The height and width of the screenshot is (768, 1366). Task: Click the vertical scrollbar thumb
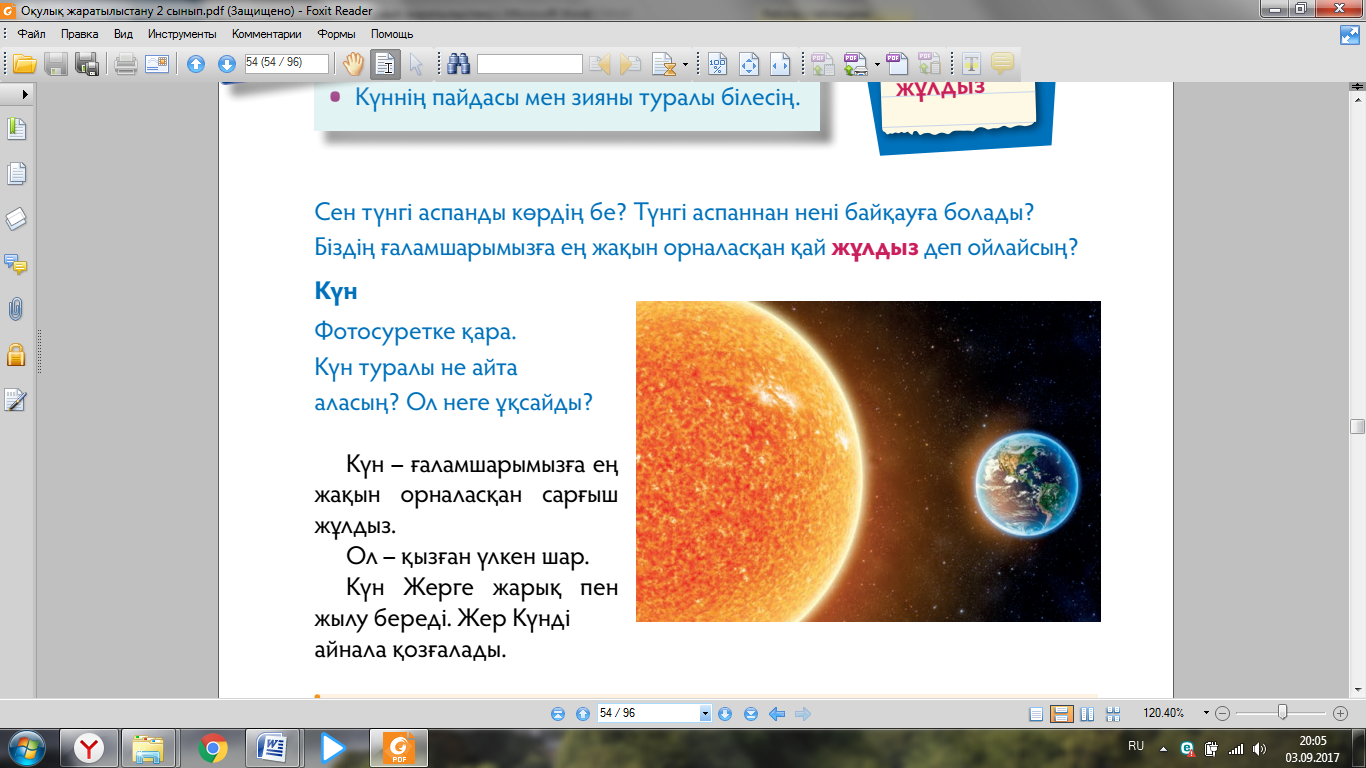(x=1357, y=426)
